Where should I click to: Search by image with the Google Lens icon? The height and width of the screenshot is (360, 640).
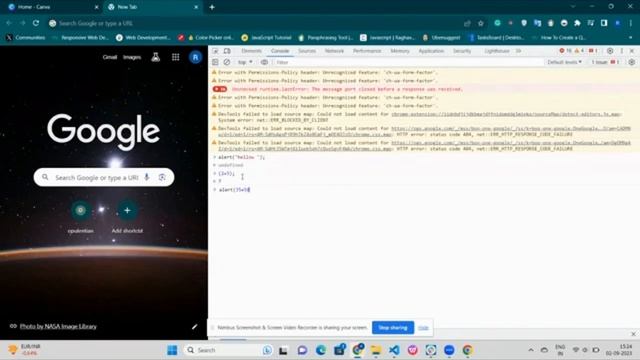tap(162, 177)
